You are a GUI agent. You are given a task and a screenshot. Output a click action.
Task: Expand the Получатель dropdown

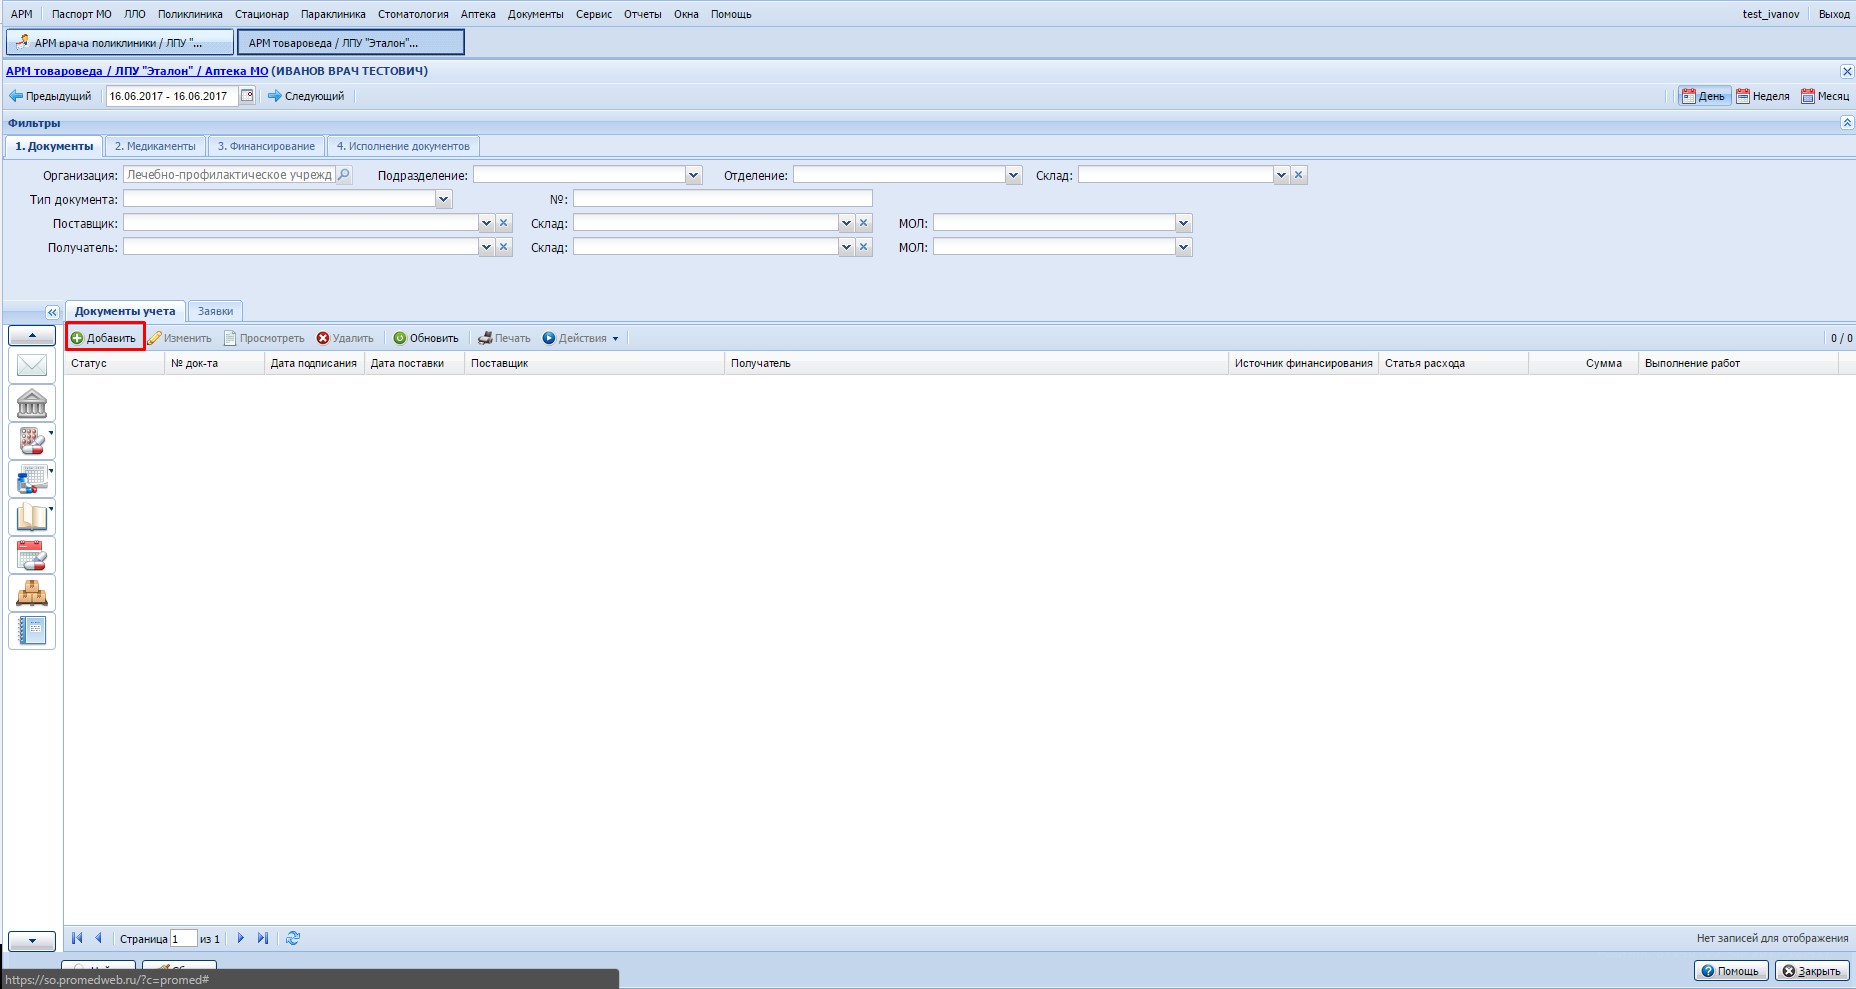486,247
